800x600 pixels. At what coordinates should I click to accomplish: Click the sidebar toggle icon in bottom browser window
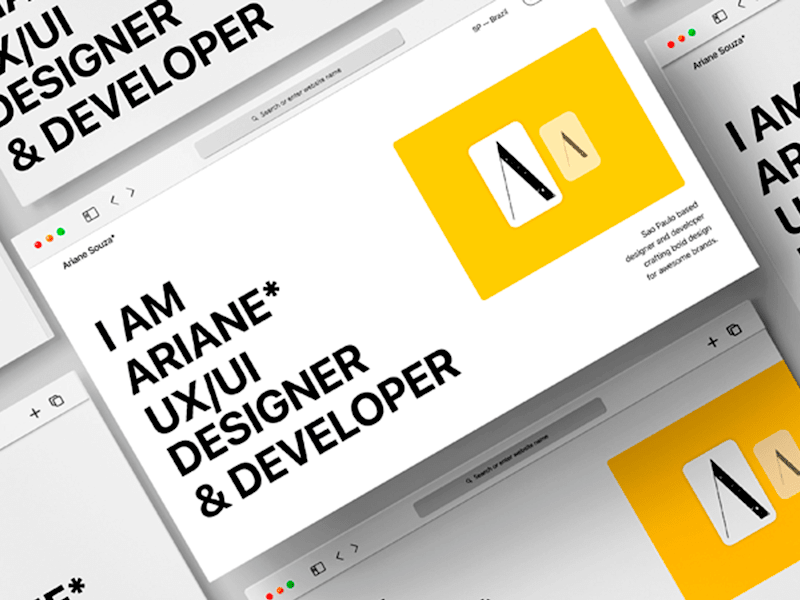[x=318, y=568]
